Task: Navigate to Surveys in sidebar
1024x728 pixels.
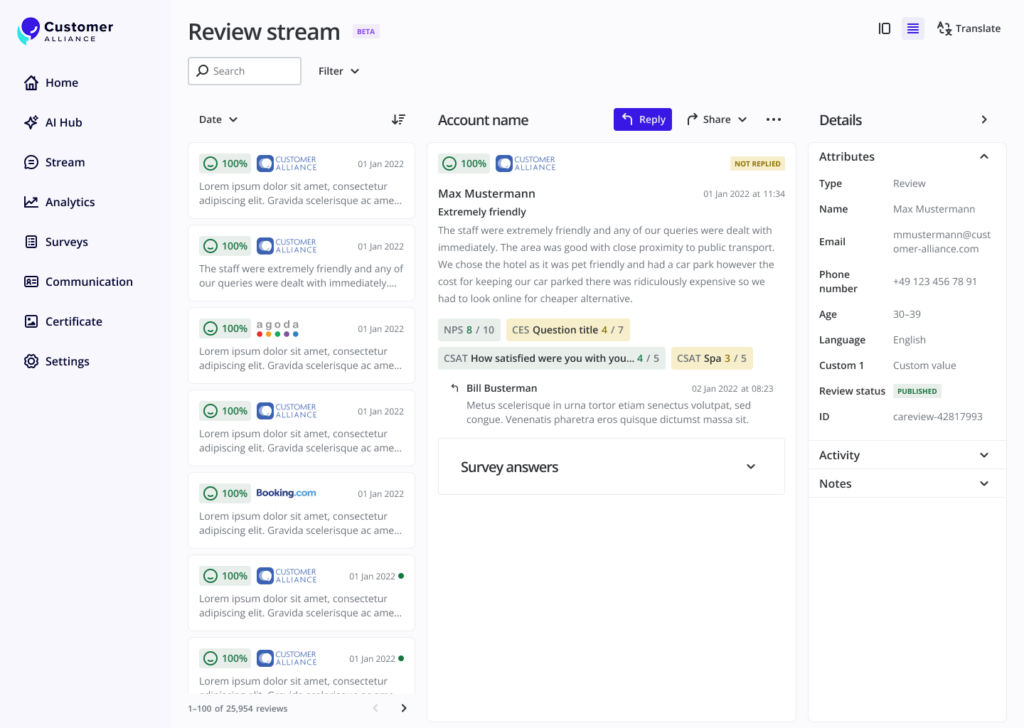Action: click(66, 242)
